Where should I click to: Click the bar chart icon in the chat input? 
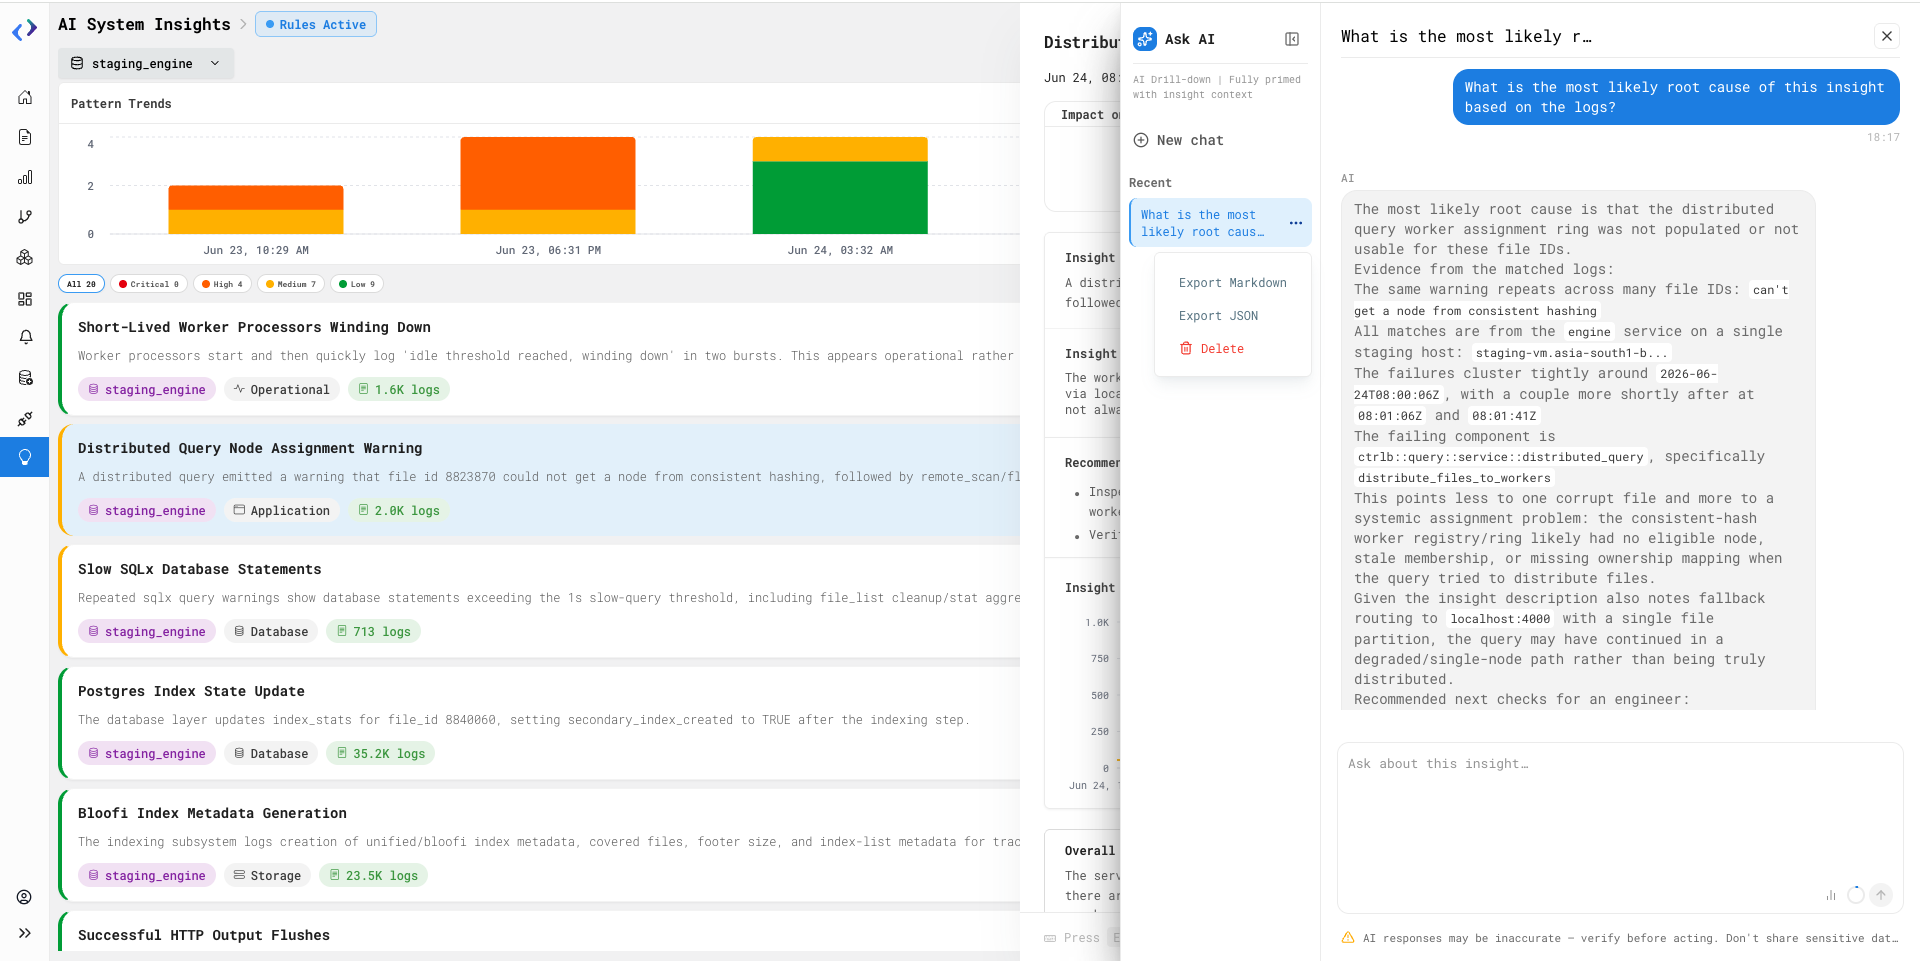(1831, 895)
